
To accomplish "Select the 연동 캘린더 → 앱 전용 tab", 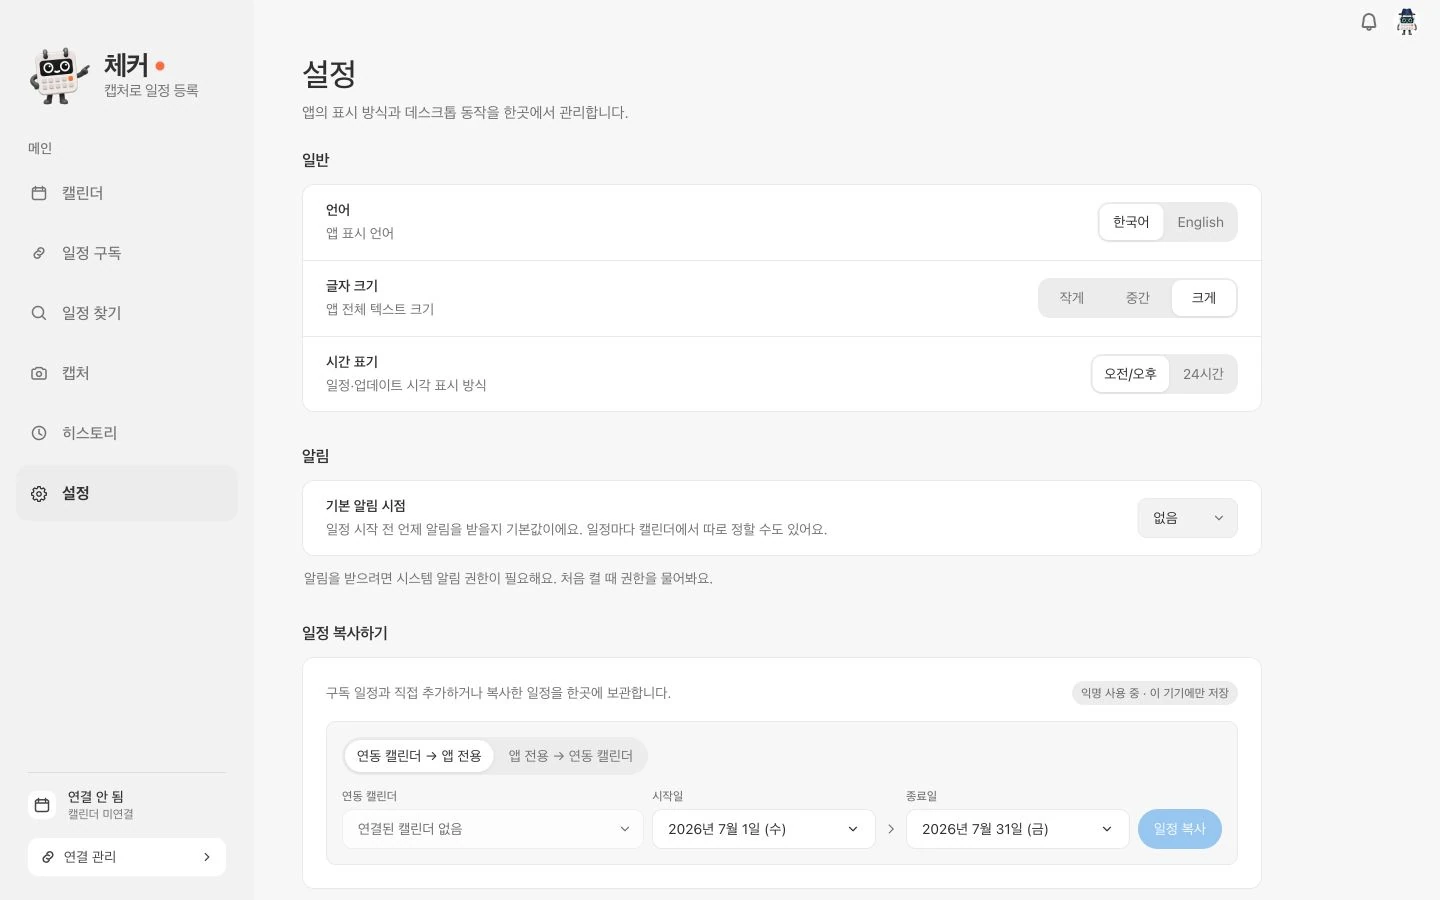I will [x=419, y=756].
